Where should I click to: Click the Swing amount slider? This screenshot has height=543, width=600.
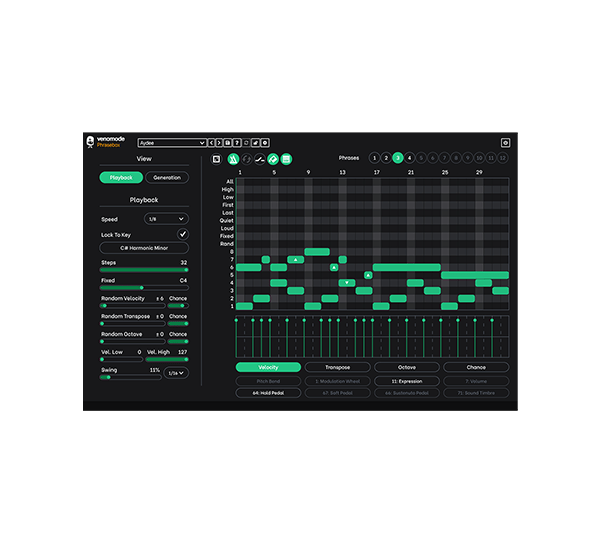tap(130, 377)
